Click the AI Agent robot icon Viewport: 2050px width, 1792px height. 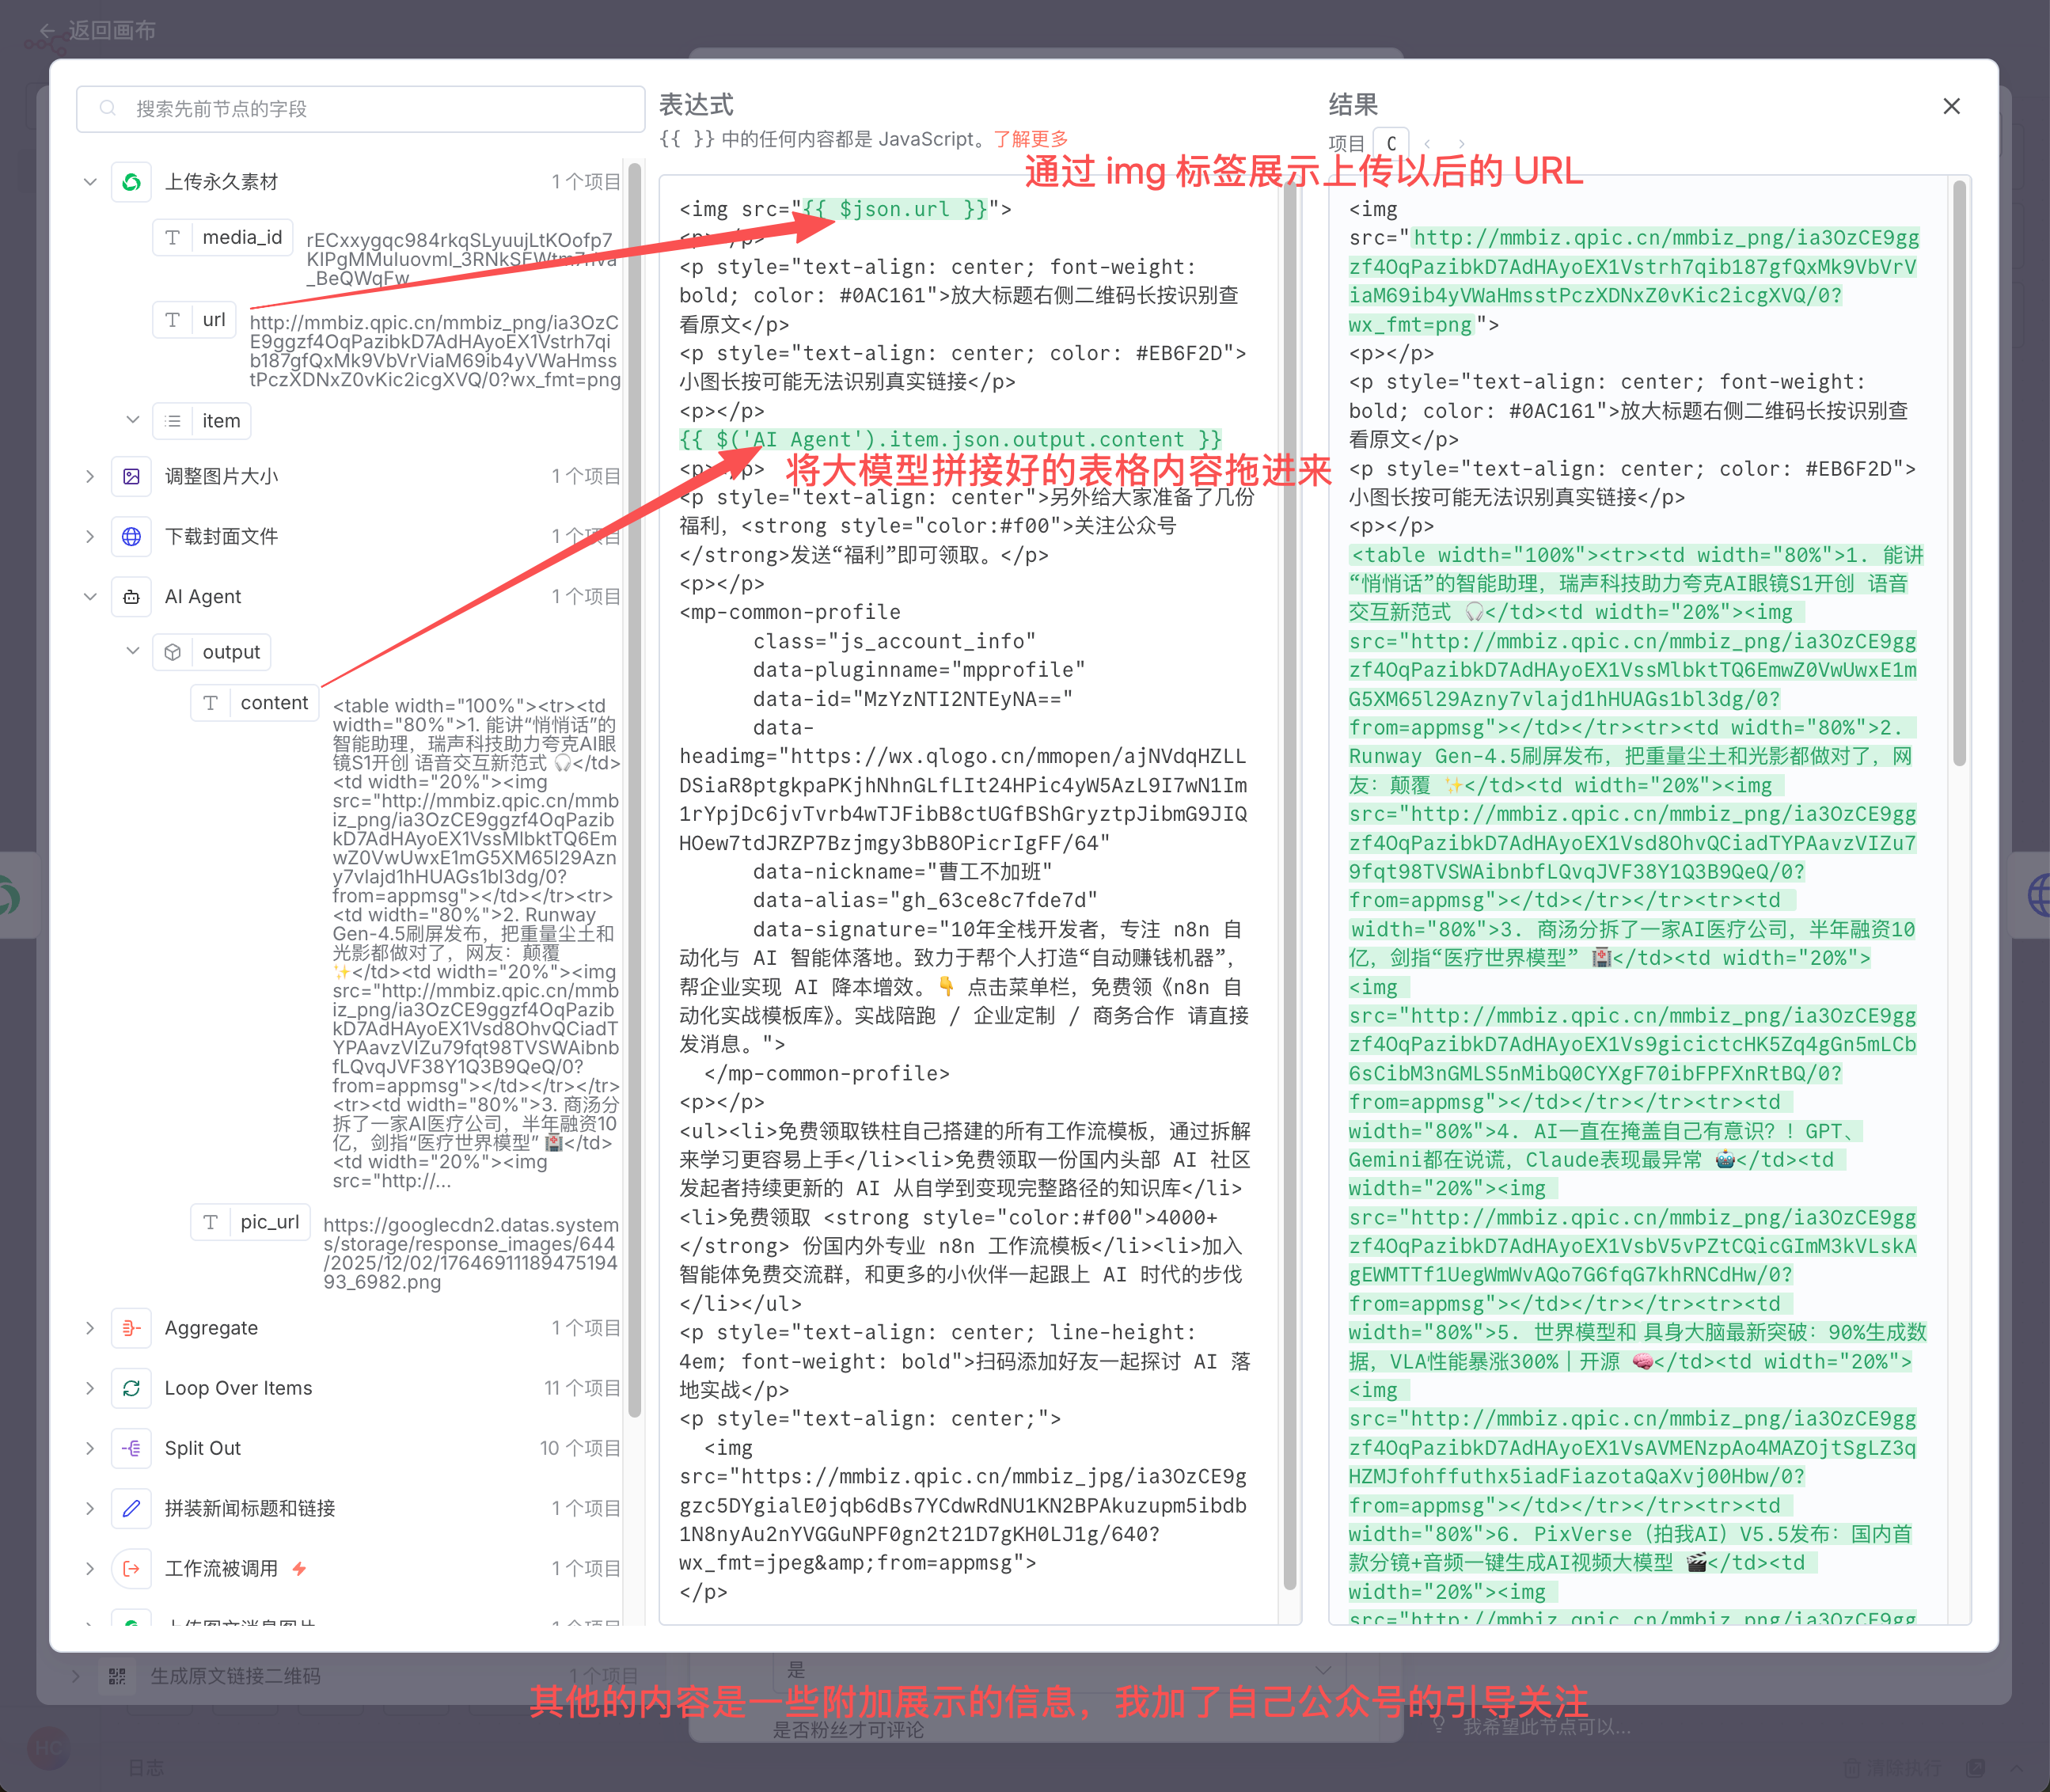pos(131,597)
